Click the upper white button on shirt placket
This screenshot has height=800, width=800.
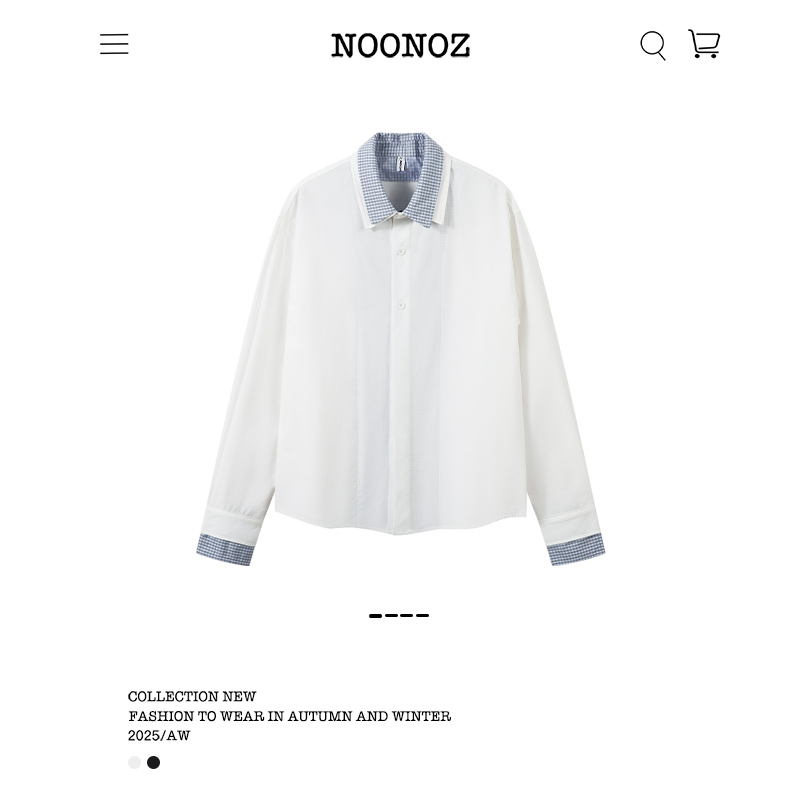click(401, 252)
